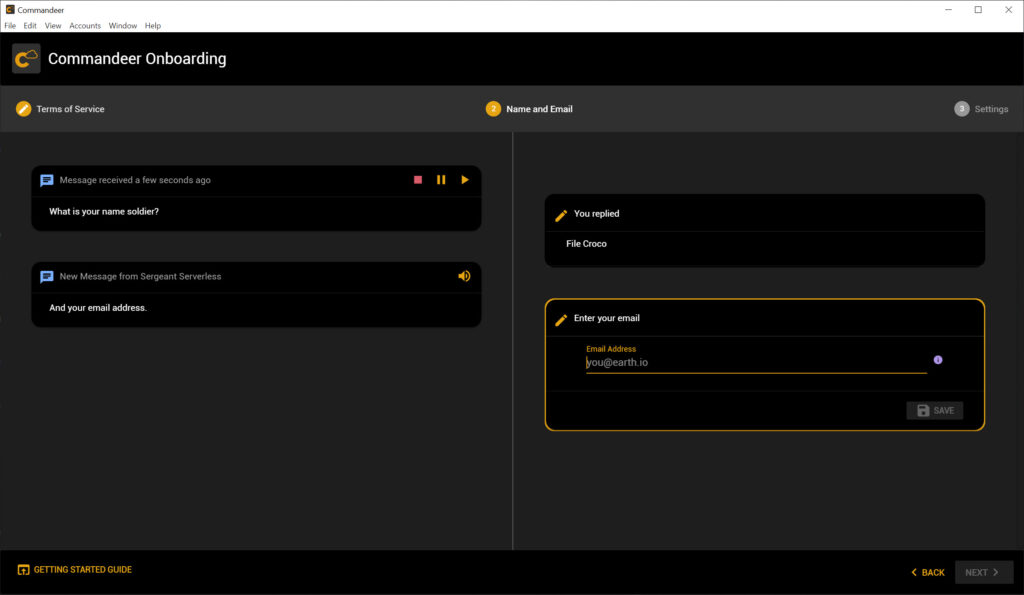This screenshot has height=595, width=1024.
Task: Click the Commandeer title bar app icon
Action: (10, 10)
